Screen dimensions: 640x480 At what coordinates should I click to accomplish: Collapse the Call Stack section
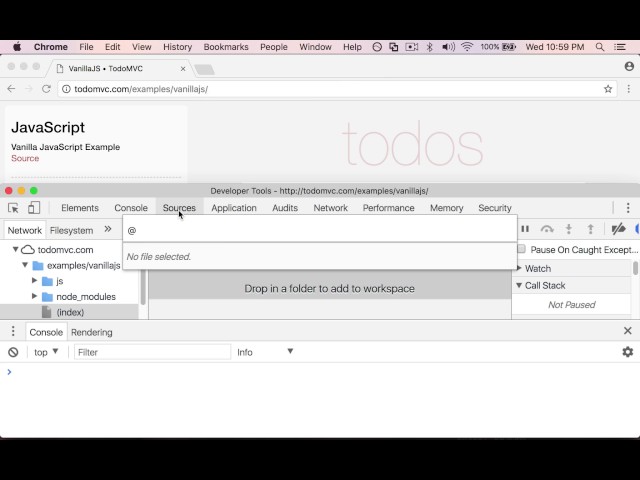point(519,285)
